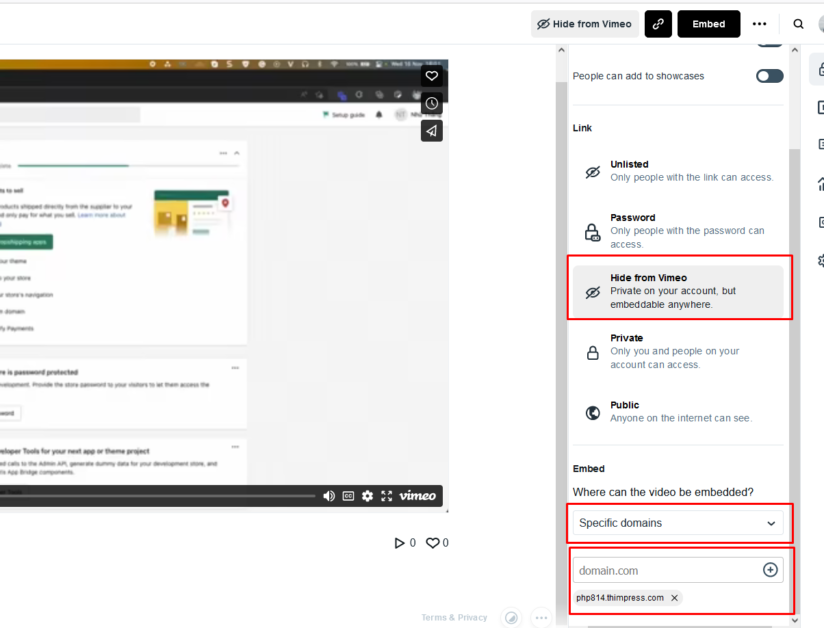Open the Terms & Privacy link

(454, 617)
